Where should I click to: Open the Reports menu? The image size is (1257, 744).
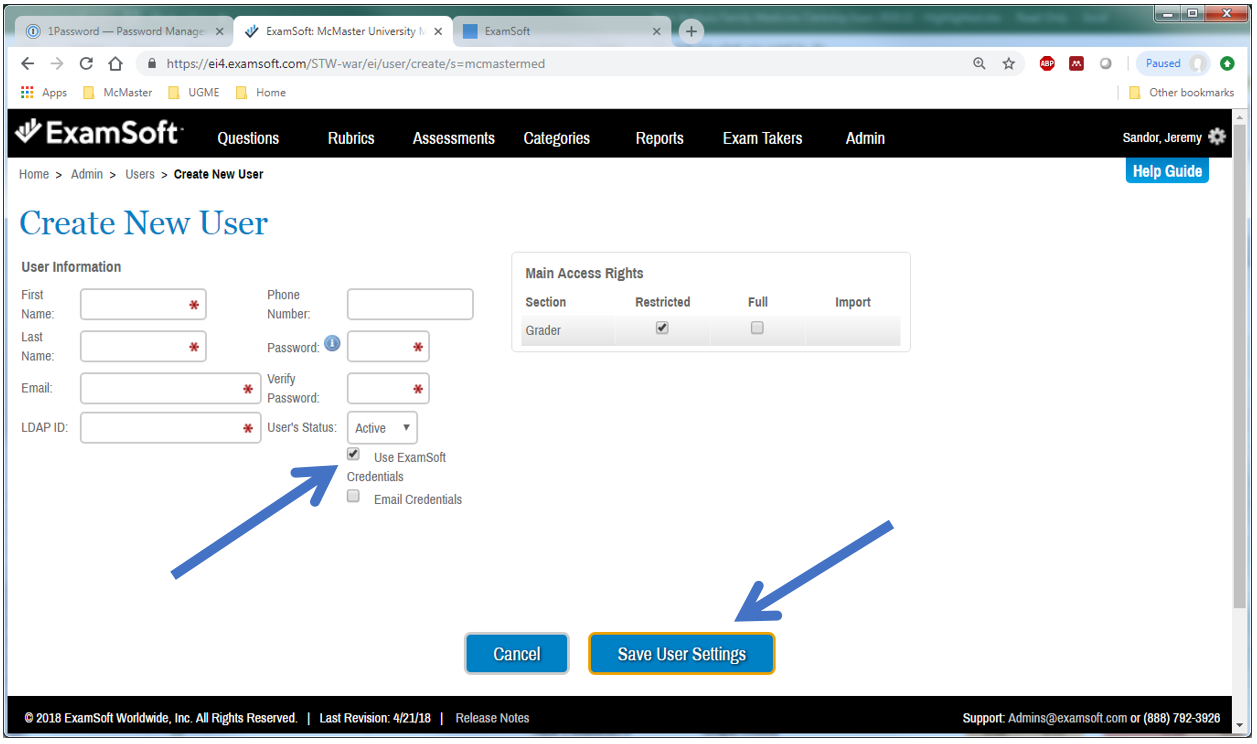pos(660,138)
